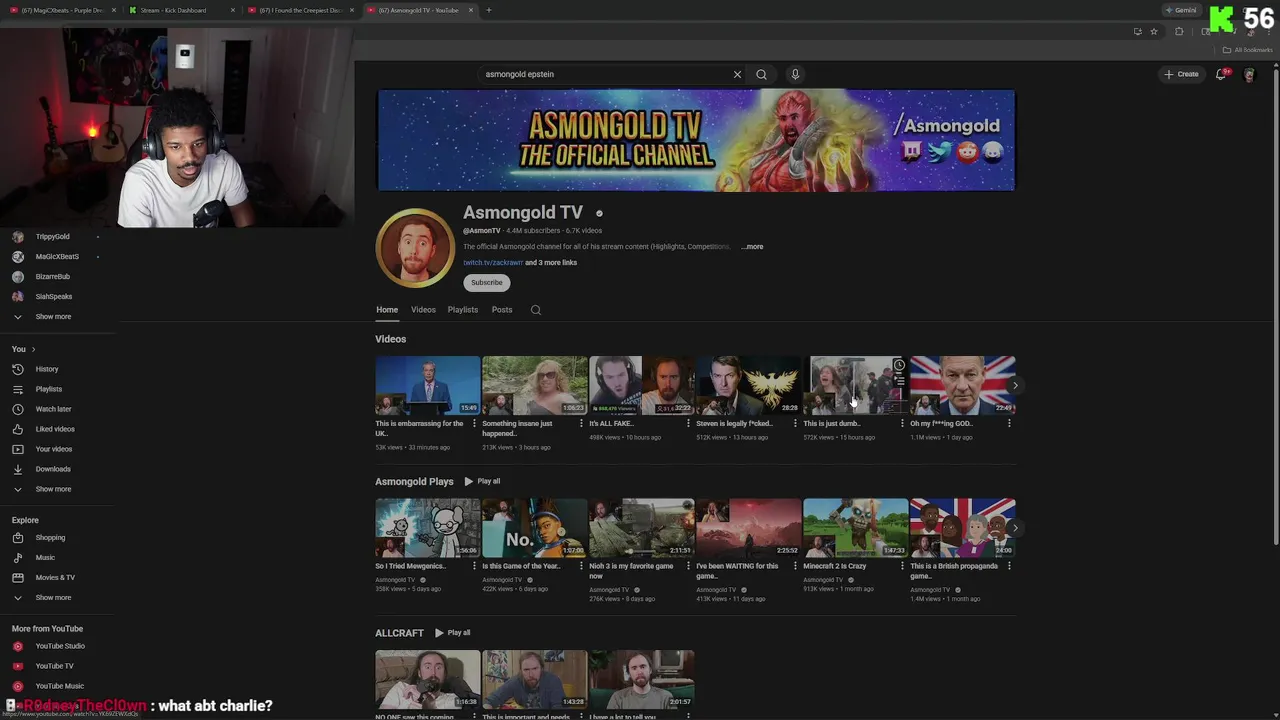
Task: Open the account avatar menu
Action: (1249, 75)
